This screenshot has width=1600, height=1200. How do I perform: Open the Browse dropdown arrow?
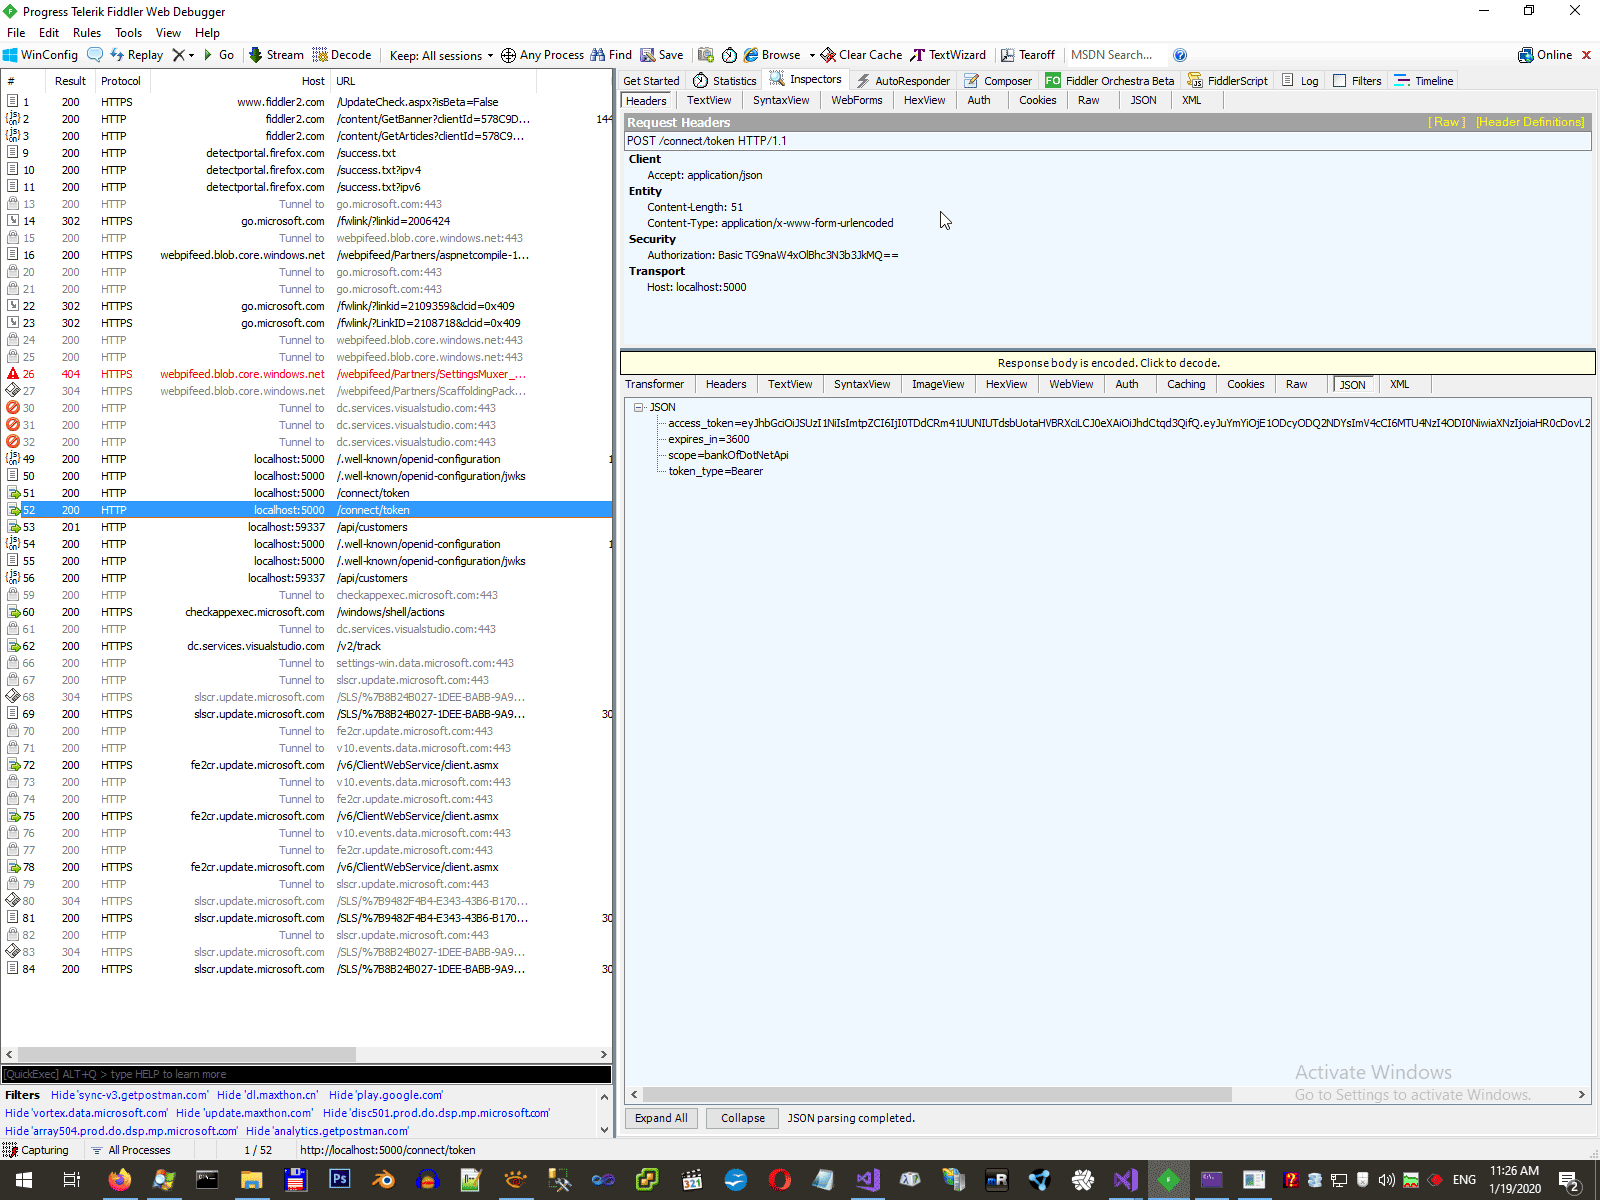812,55
